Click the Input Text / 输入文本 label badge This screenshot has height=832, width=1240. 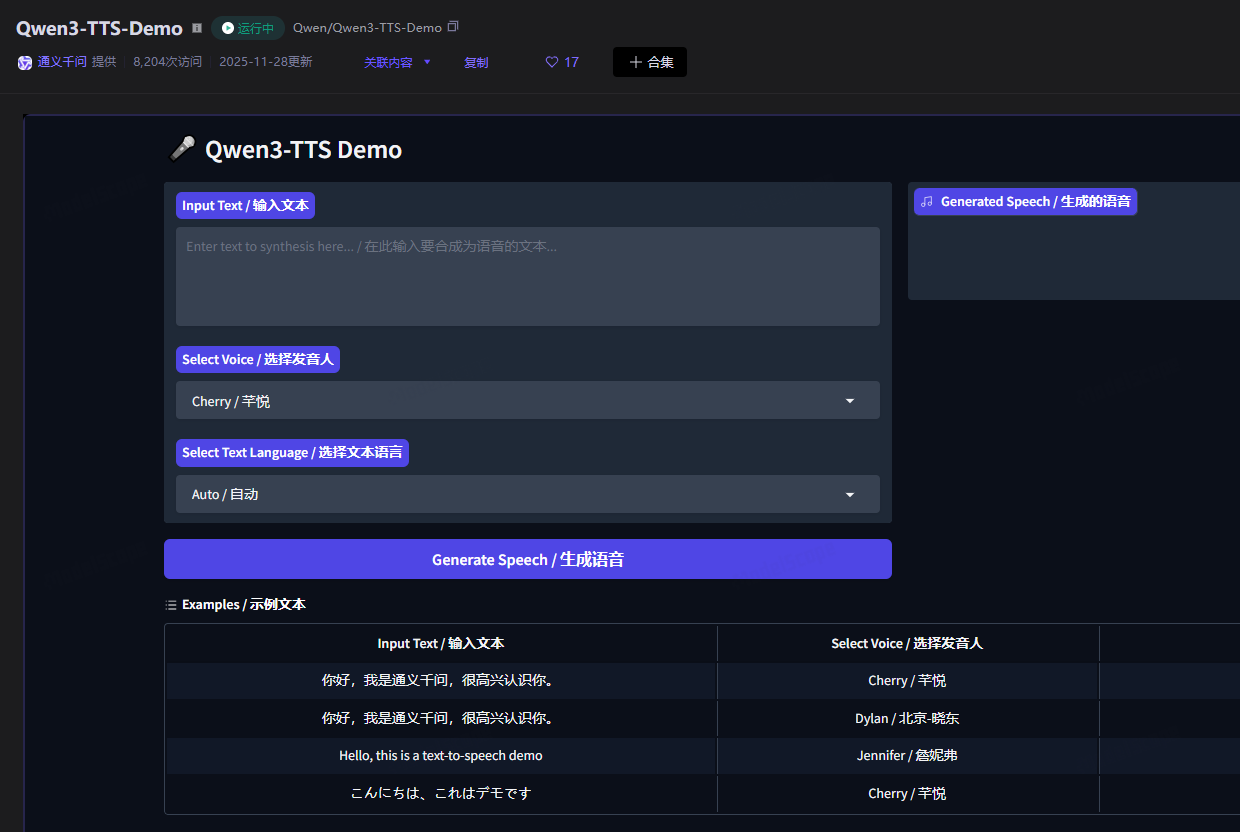click(245, 205)
